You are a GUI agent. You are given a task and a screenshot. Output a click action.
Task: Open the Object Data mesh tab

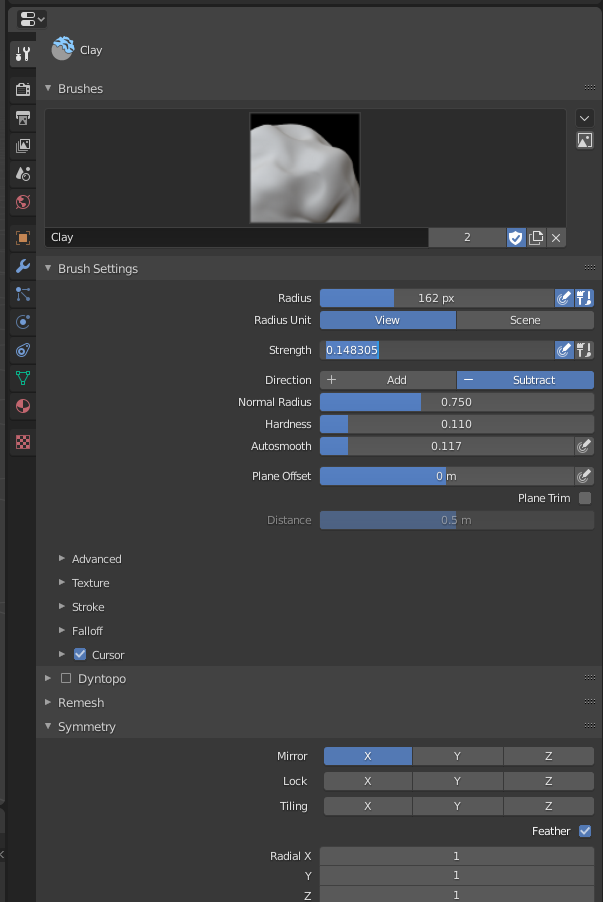click(23, 378)
